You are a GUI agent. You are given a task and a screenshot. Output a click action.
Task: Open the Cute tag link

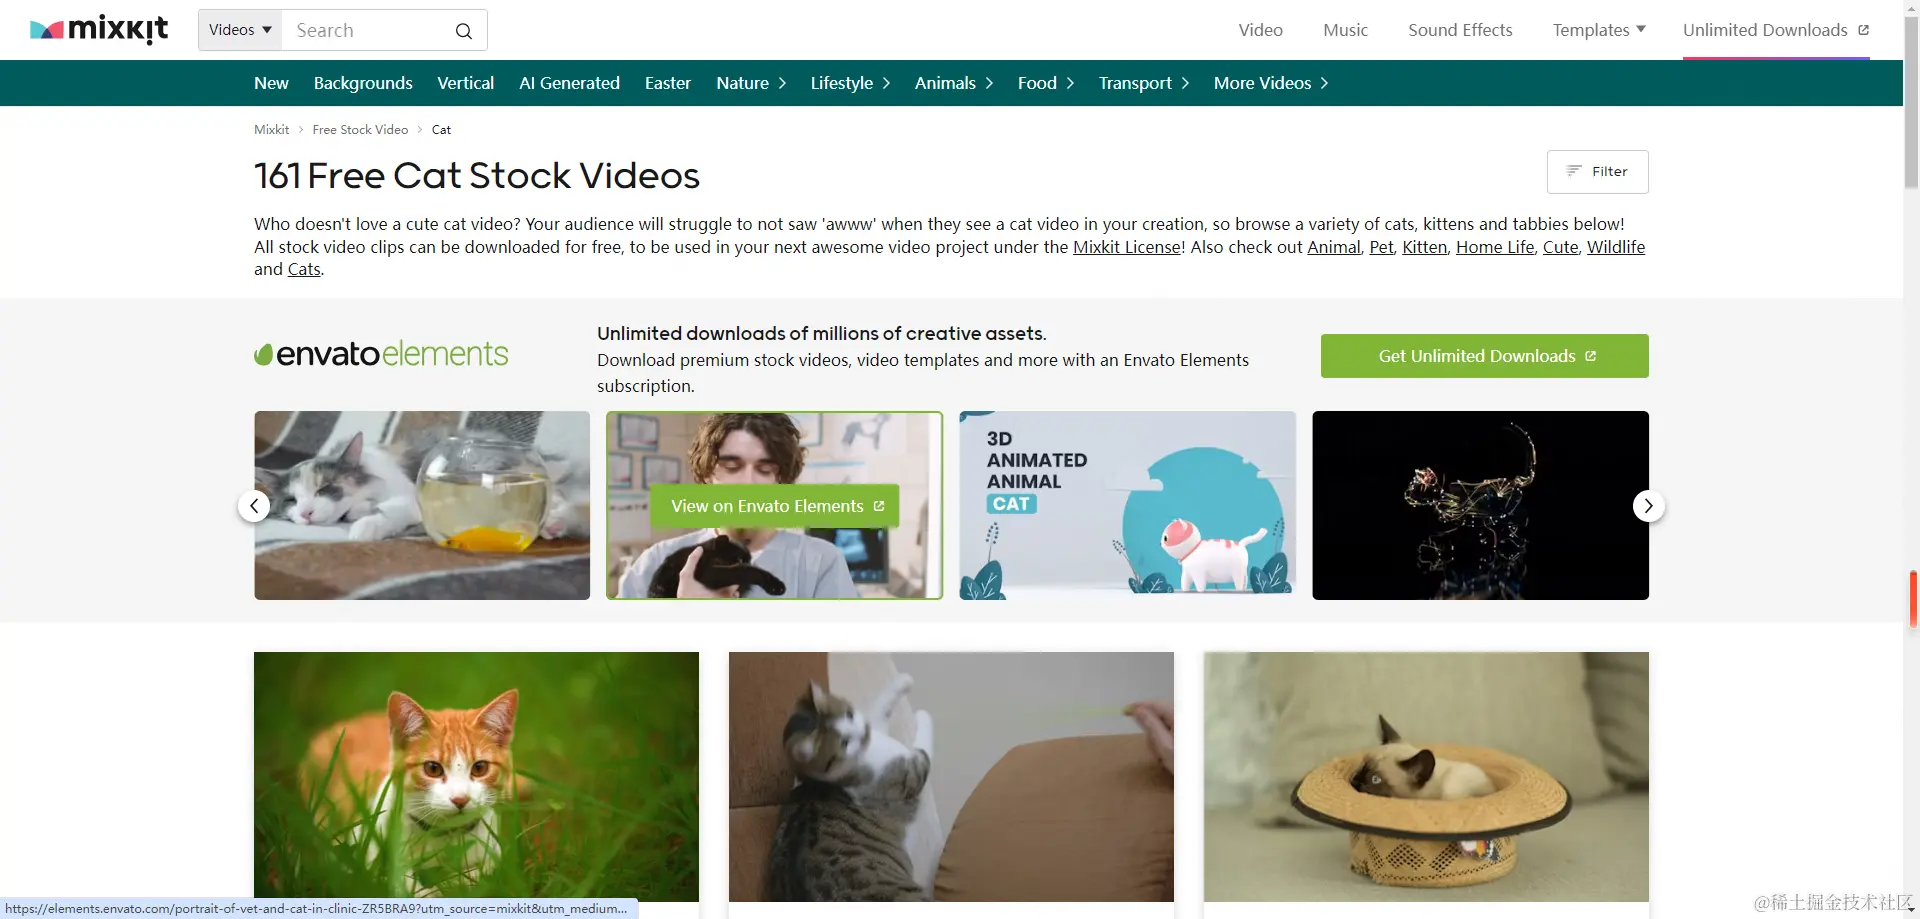(x=1560, y=247)
